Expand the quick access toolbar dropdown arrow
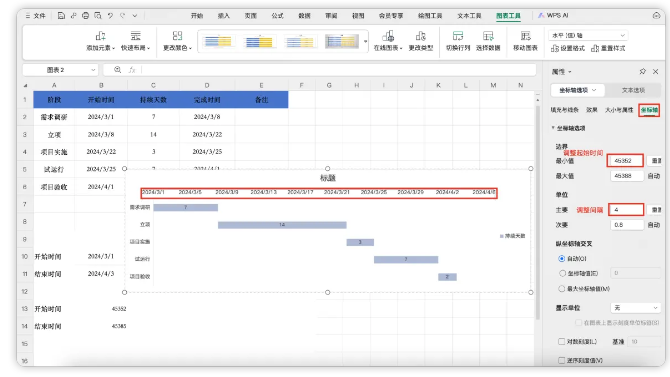670x377 pixels. pos(135,15)
